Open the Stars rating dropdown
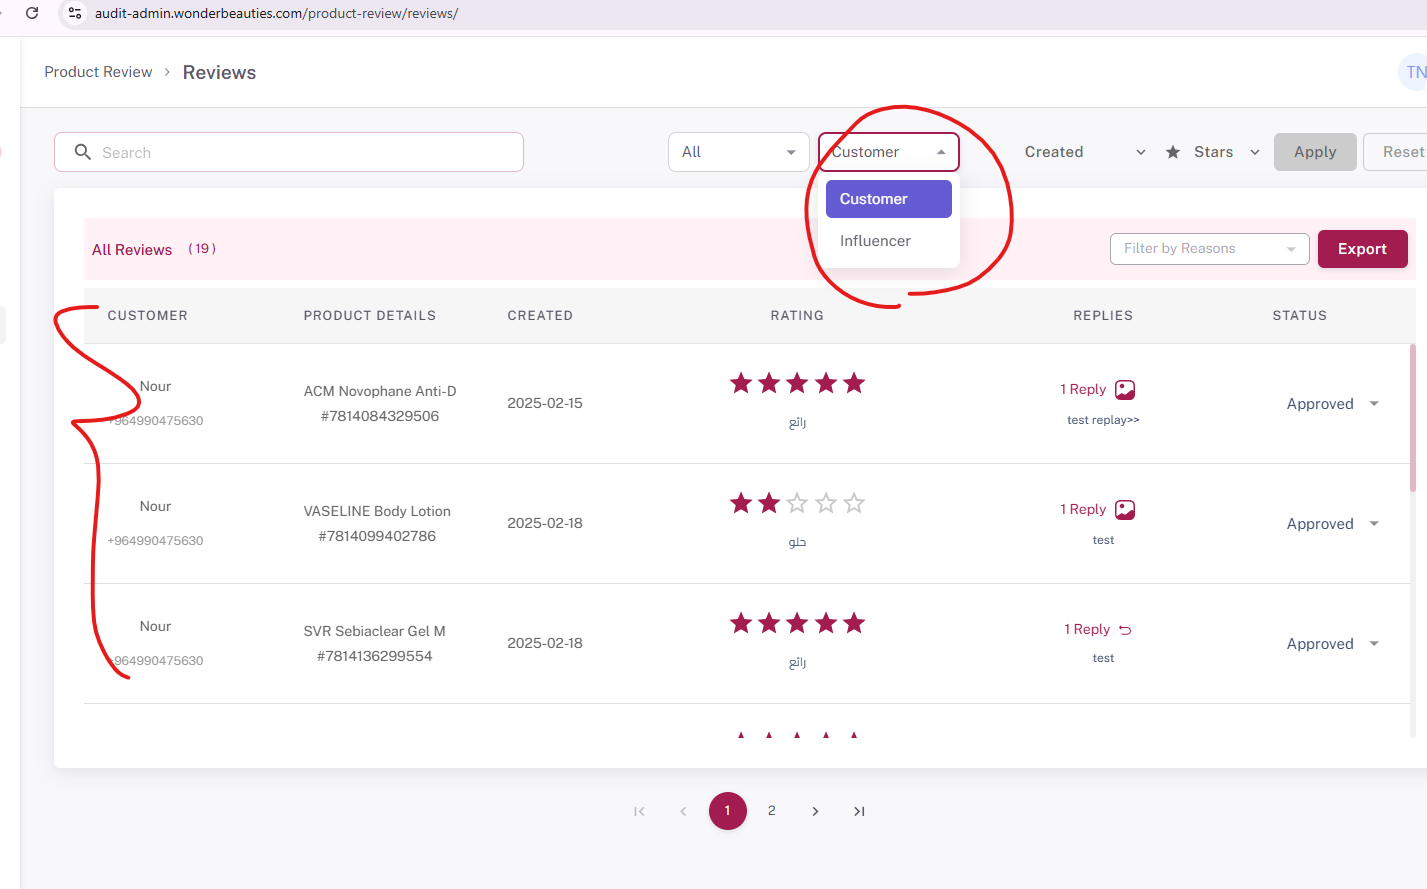 [1213, 152]
